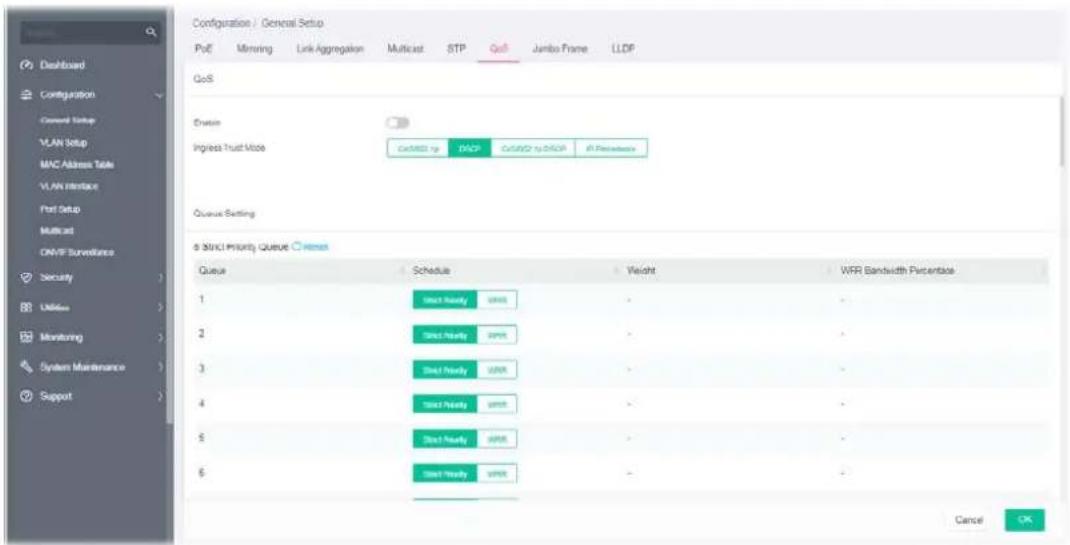Click the Security shield icon
The image size is (1070, 545).
tap(29, 278)
